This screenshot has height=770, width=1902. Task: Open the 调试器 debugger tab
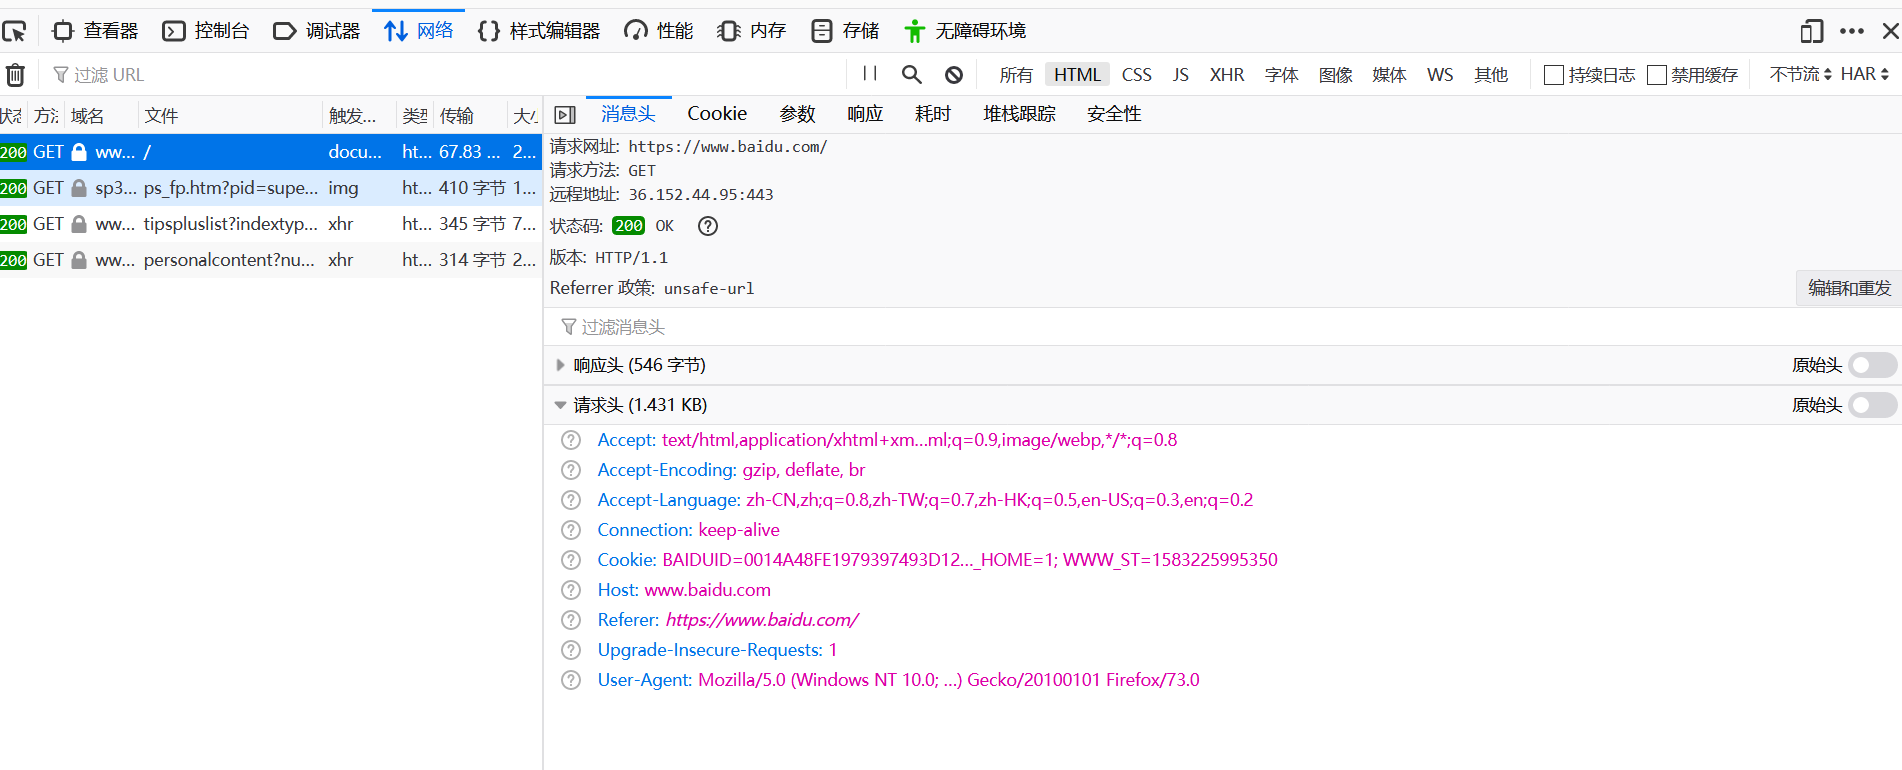[317, 31]
